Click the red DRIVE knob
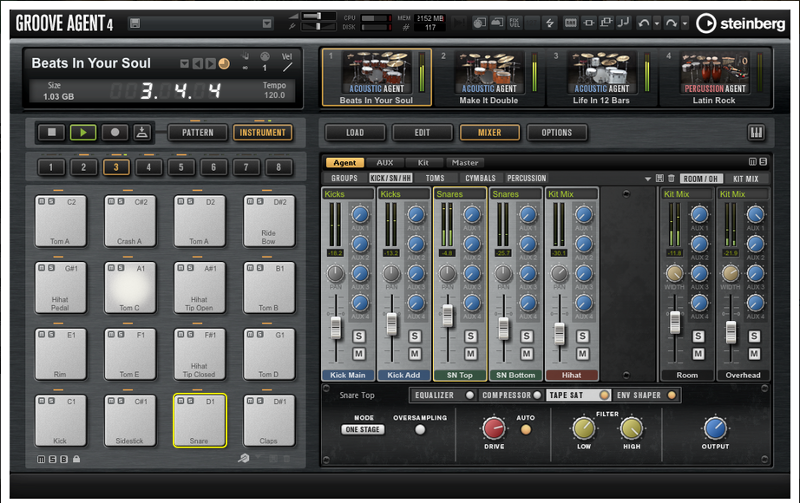 (x=493, y=428)
